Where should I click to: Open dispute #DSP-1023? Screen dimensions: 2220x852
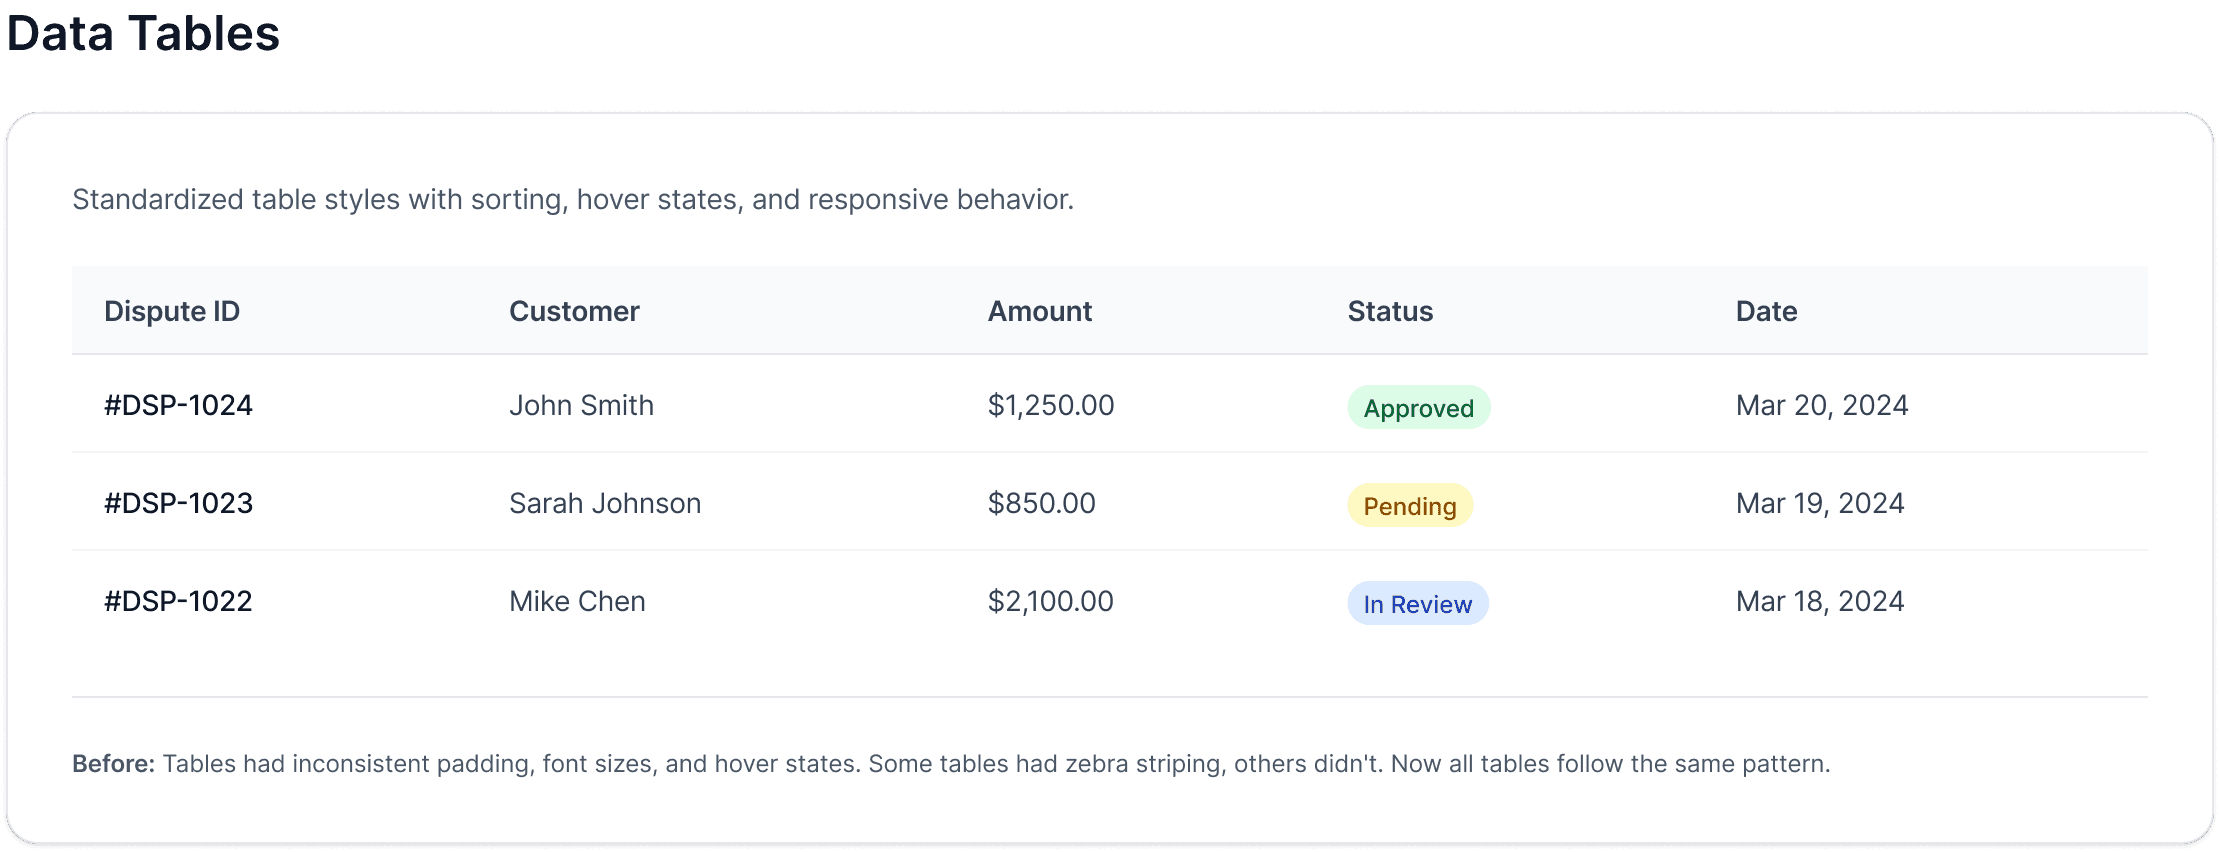point(178,503)
